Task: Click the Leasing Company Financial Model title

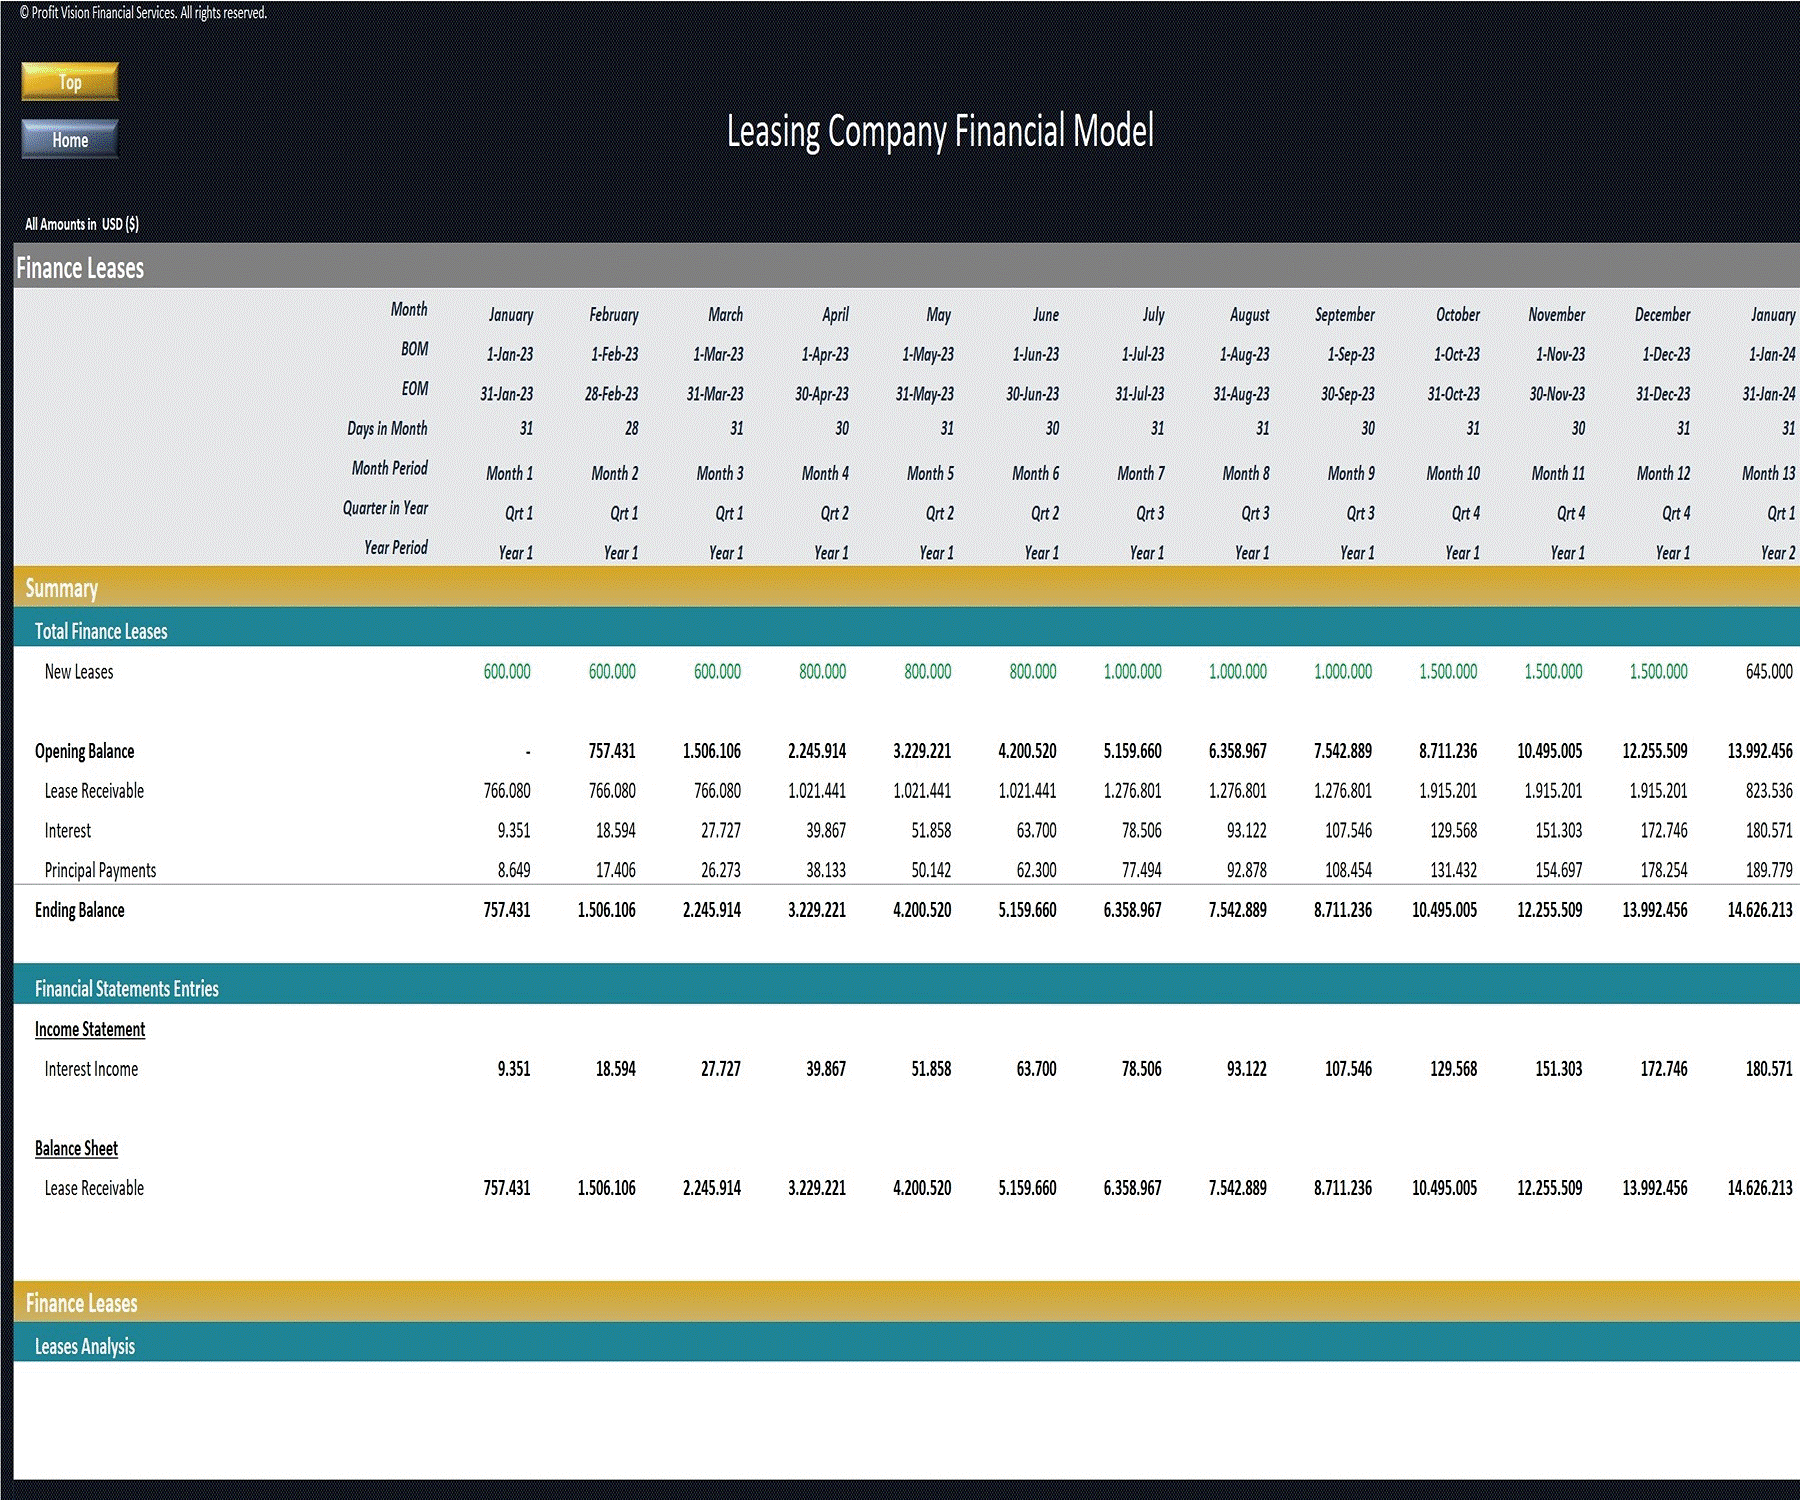Action: pyautogui.click(x=940, y=131)
